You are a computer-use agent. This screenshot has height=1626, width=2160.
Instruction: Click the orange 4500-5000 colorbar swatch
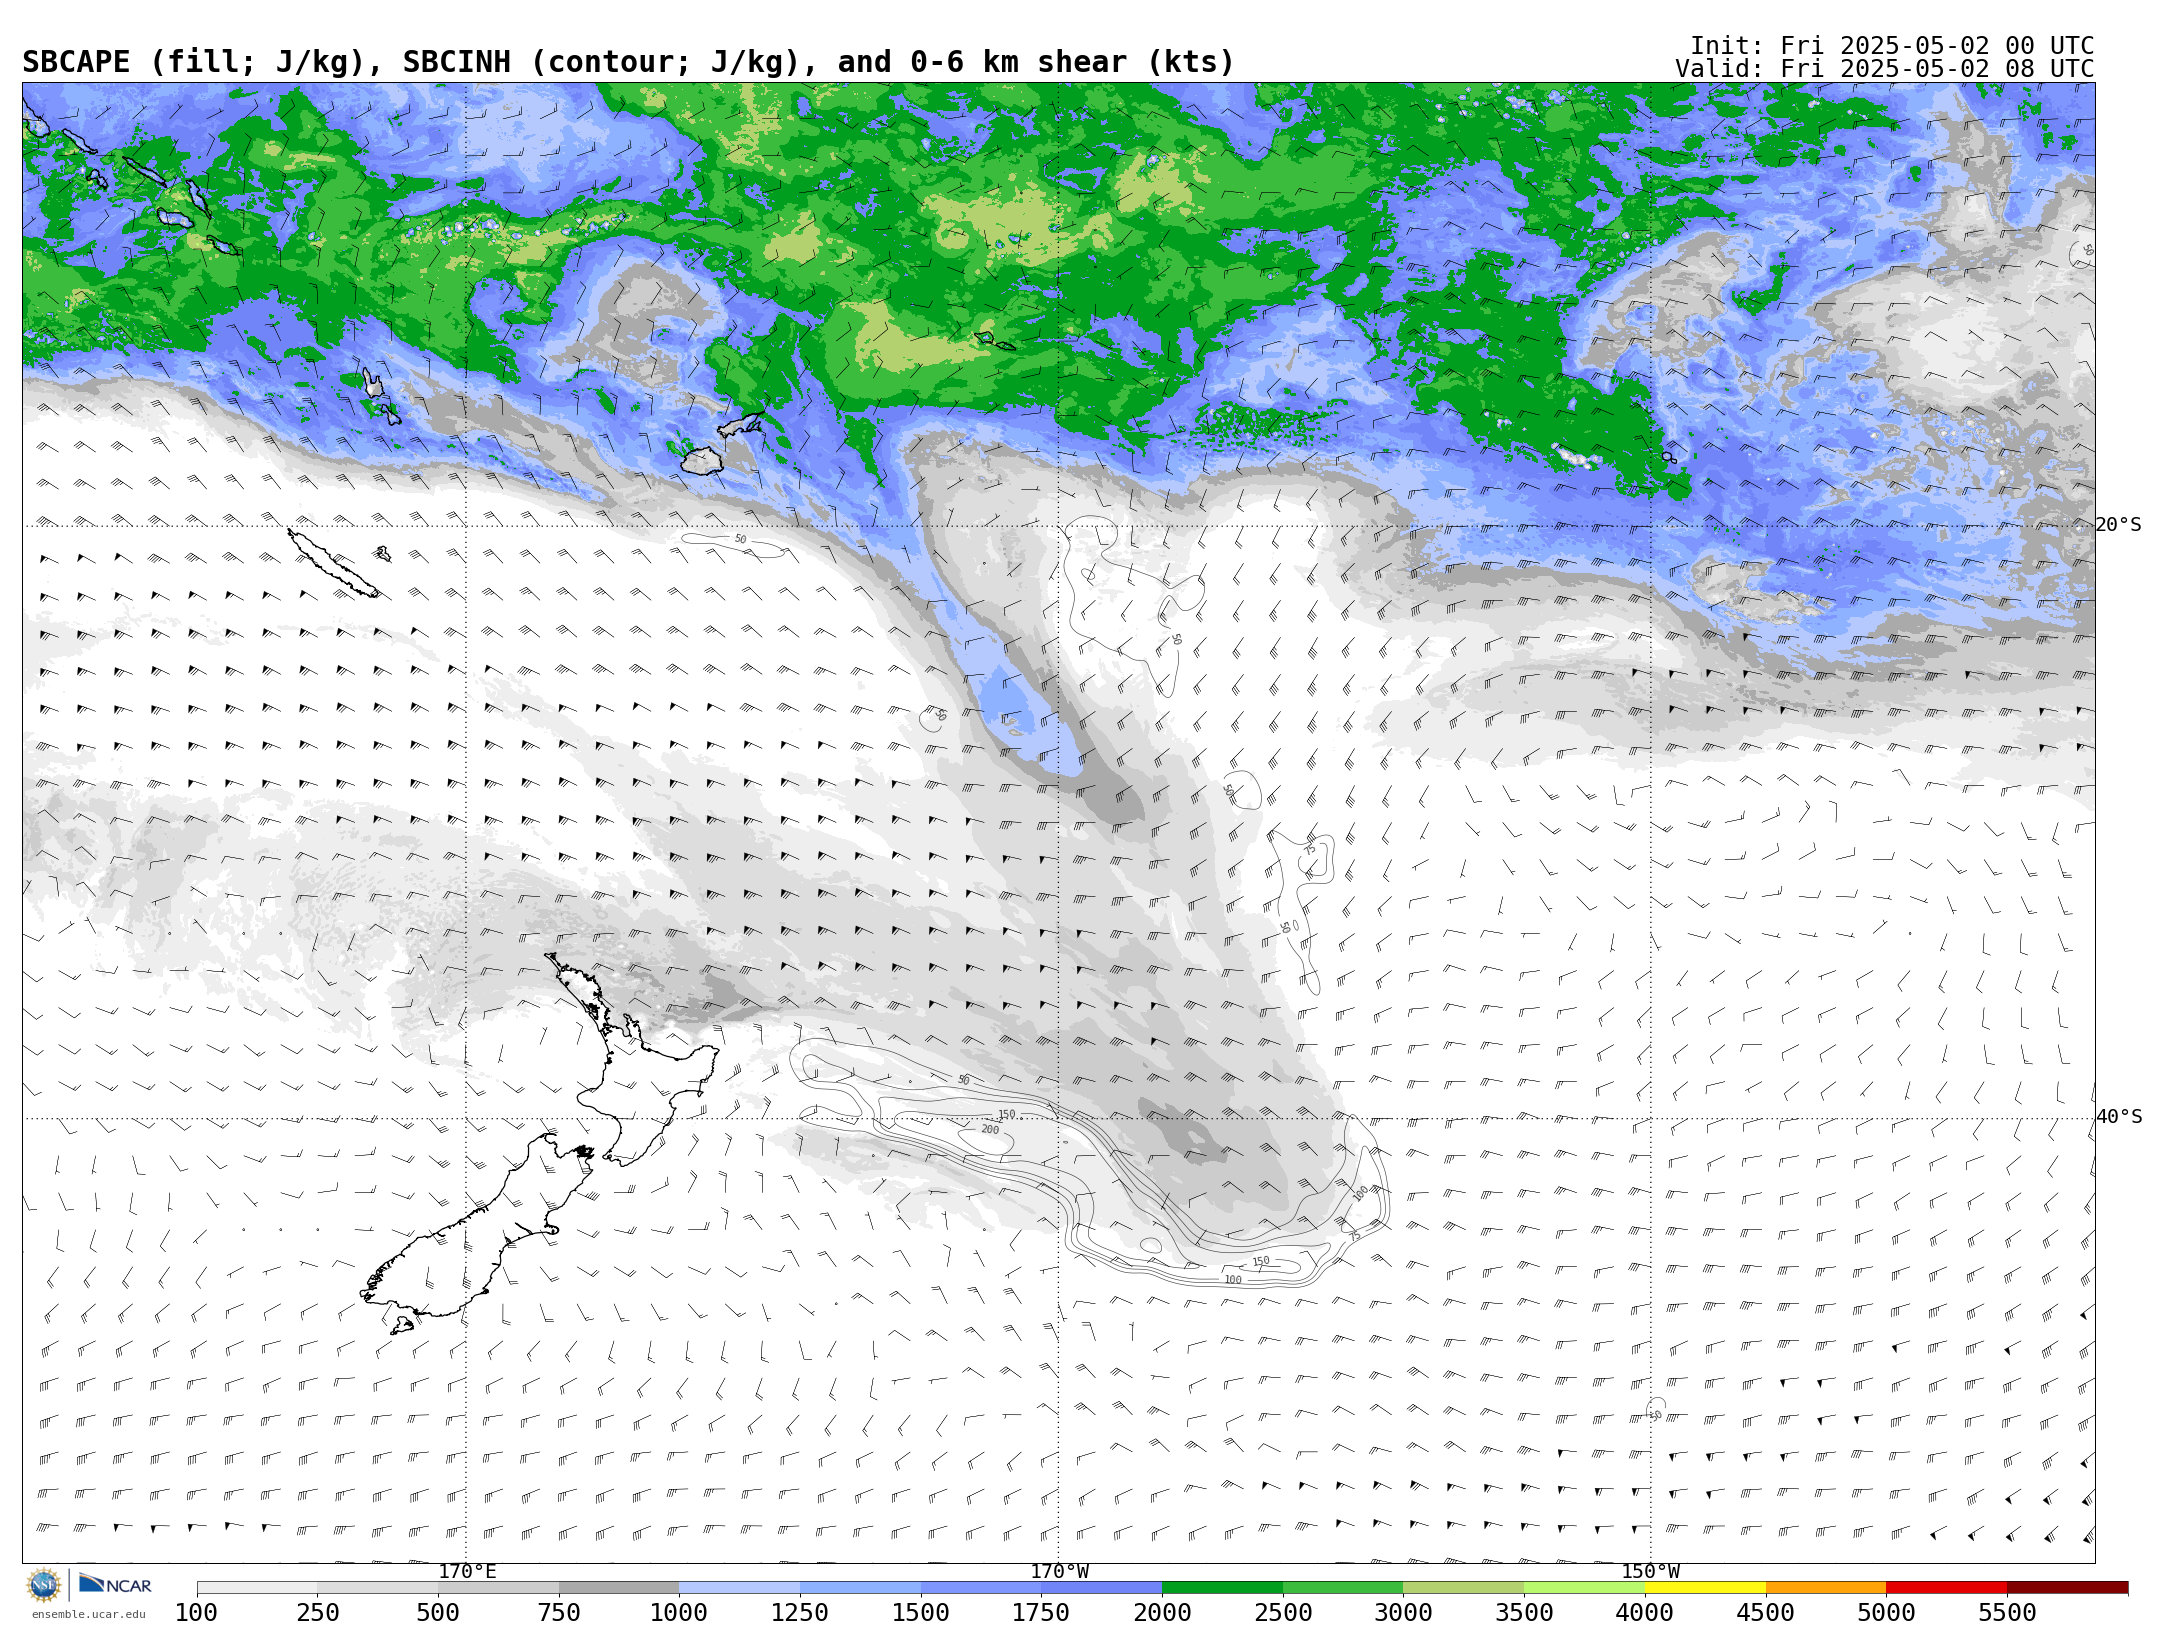(1825, 1588)
